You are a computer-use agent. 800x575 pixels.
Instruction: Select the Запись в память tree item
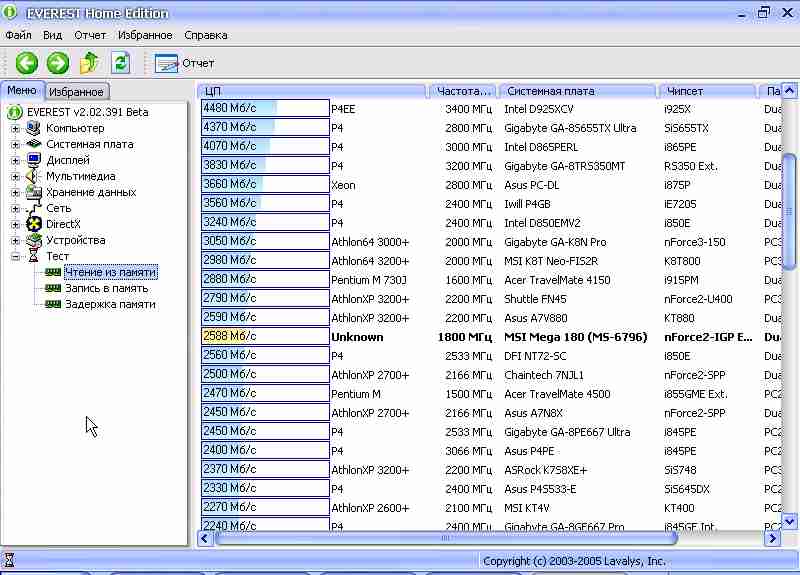point(106,288)
